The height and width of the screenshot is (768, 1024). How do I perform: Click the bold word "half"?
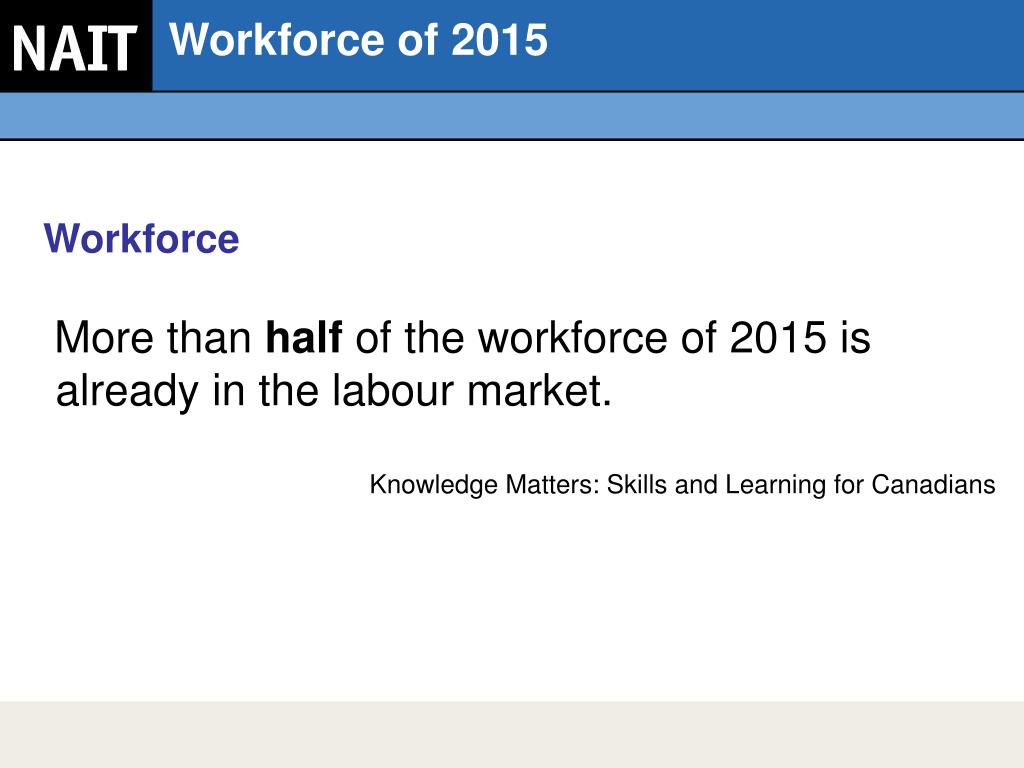[x=304, y=336]
